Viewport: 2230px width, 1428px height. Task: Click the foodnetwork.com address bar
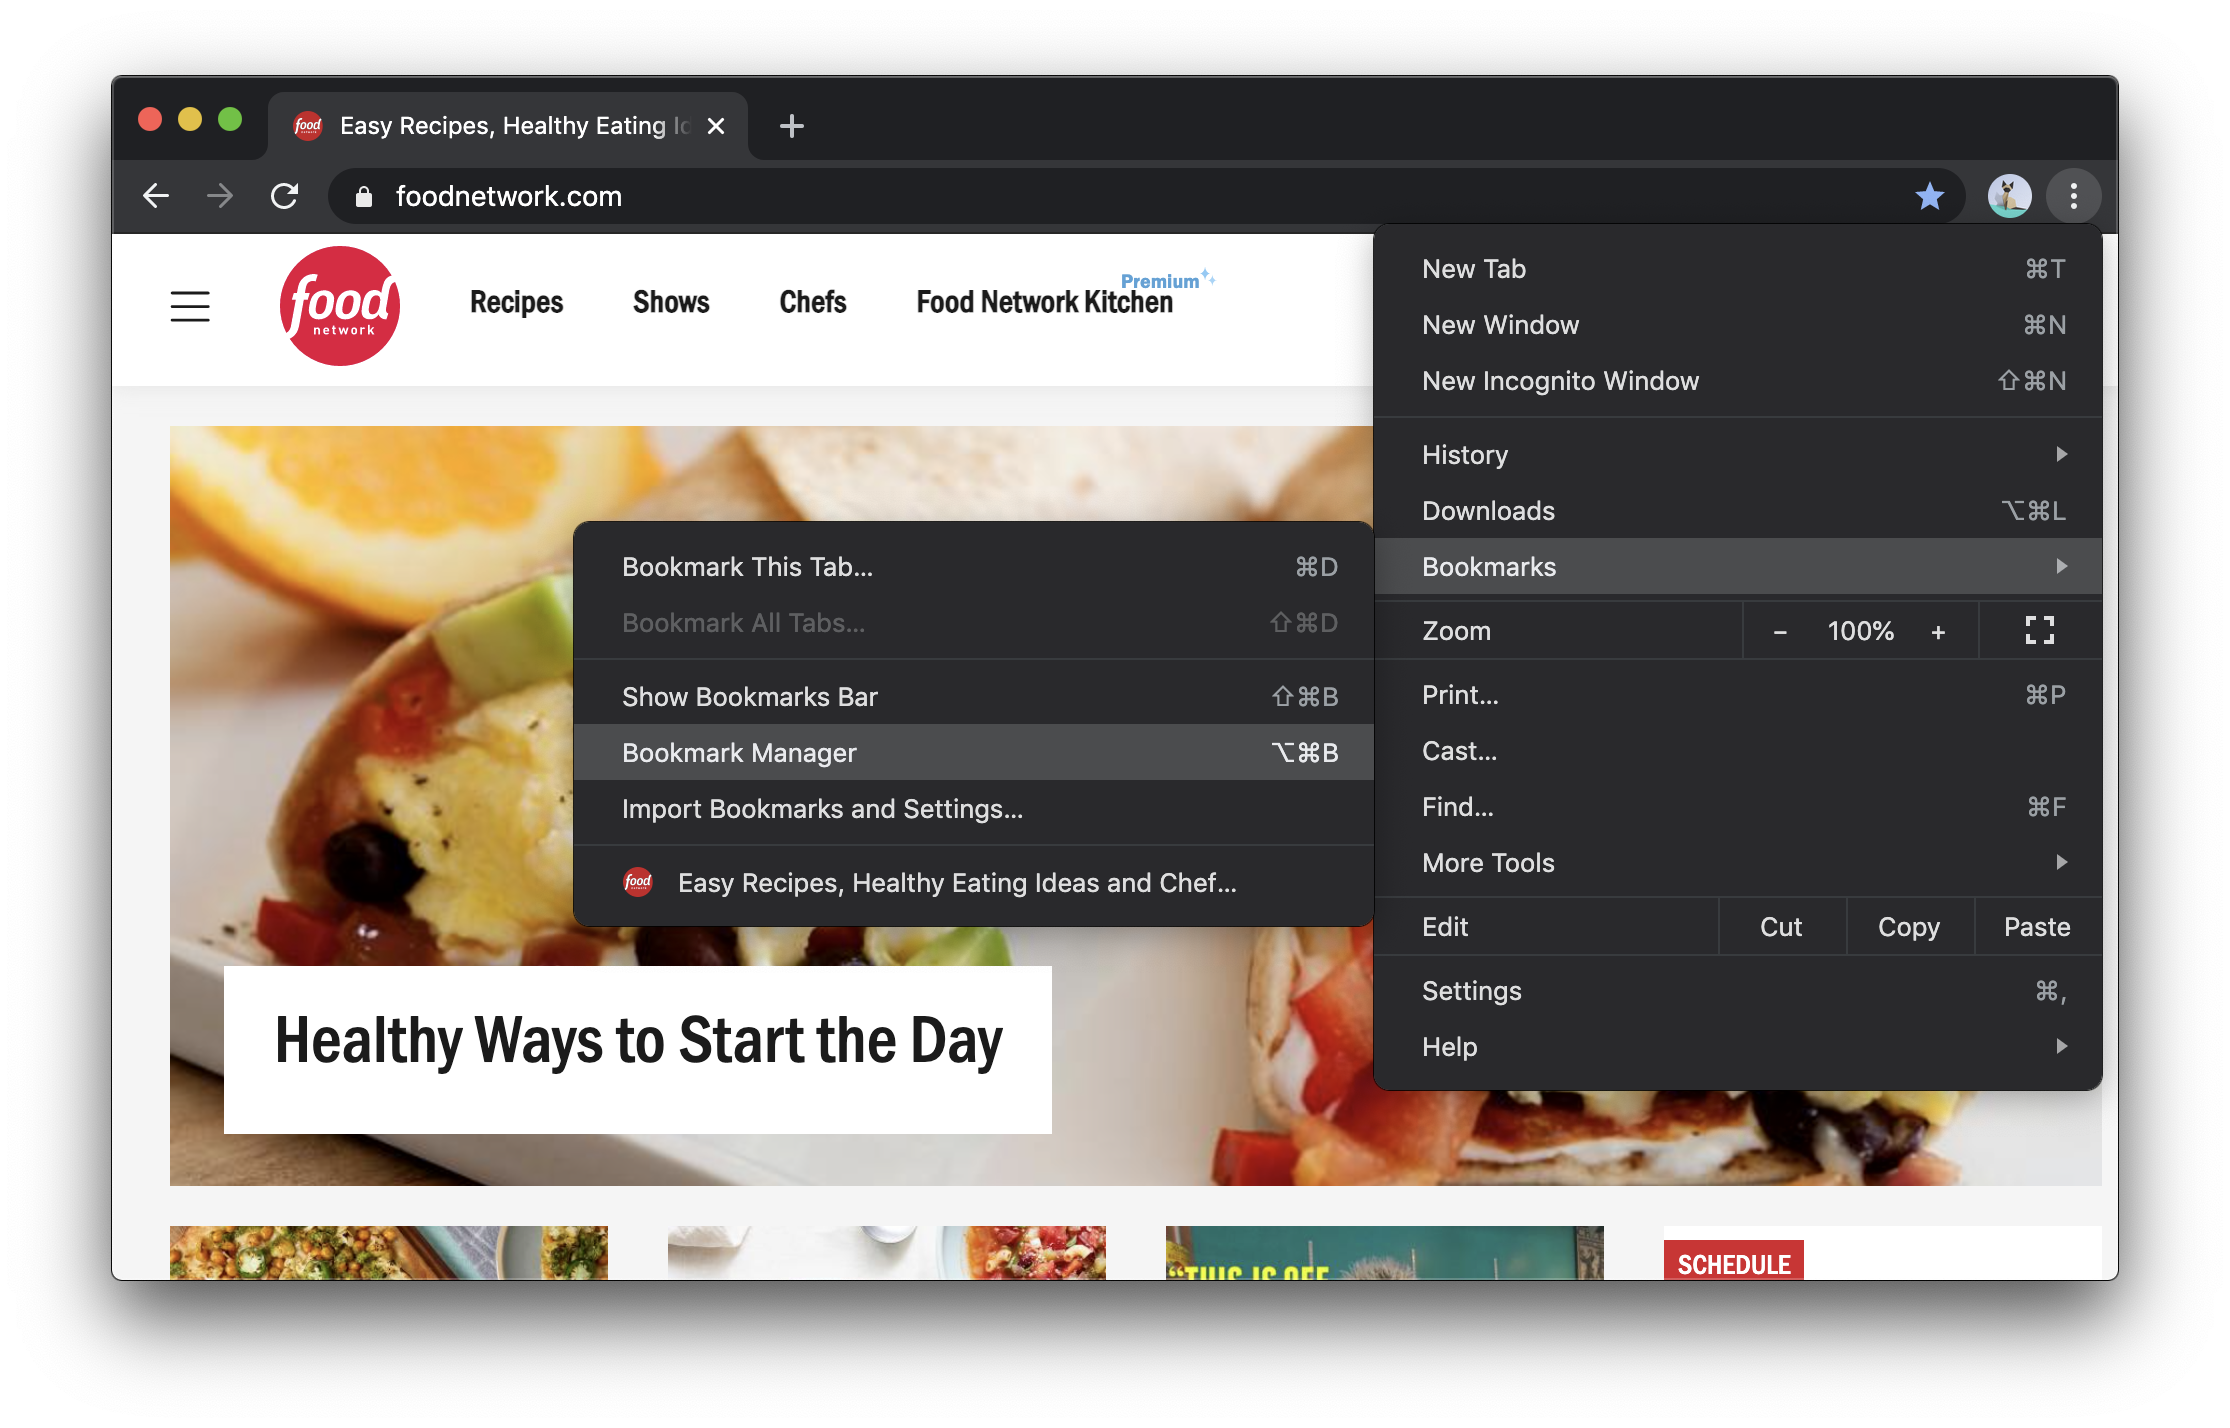pyautogui.click(x=1145, y=196)
